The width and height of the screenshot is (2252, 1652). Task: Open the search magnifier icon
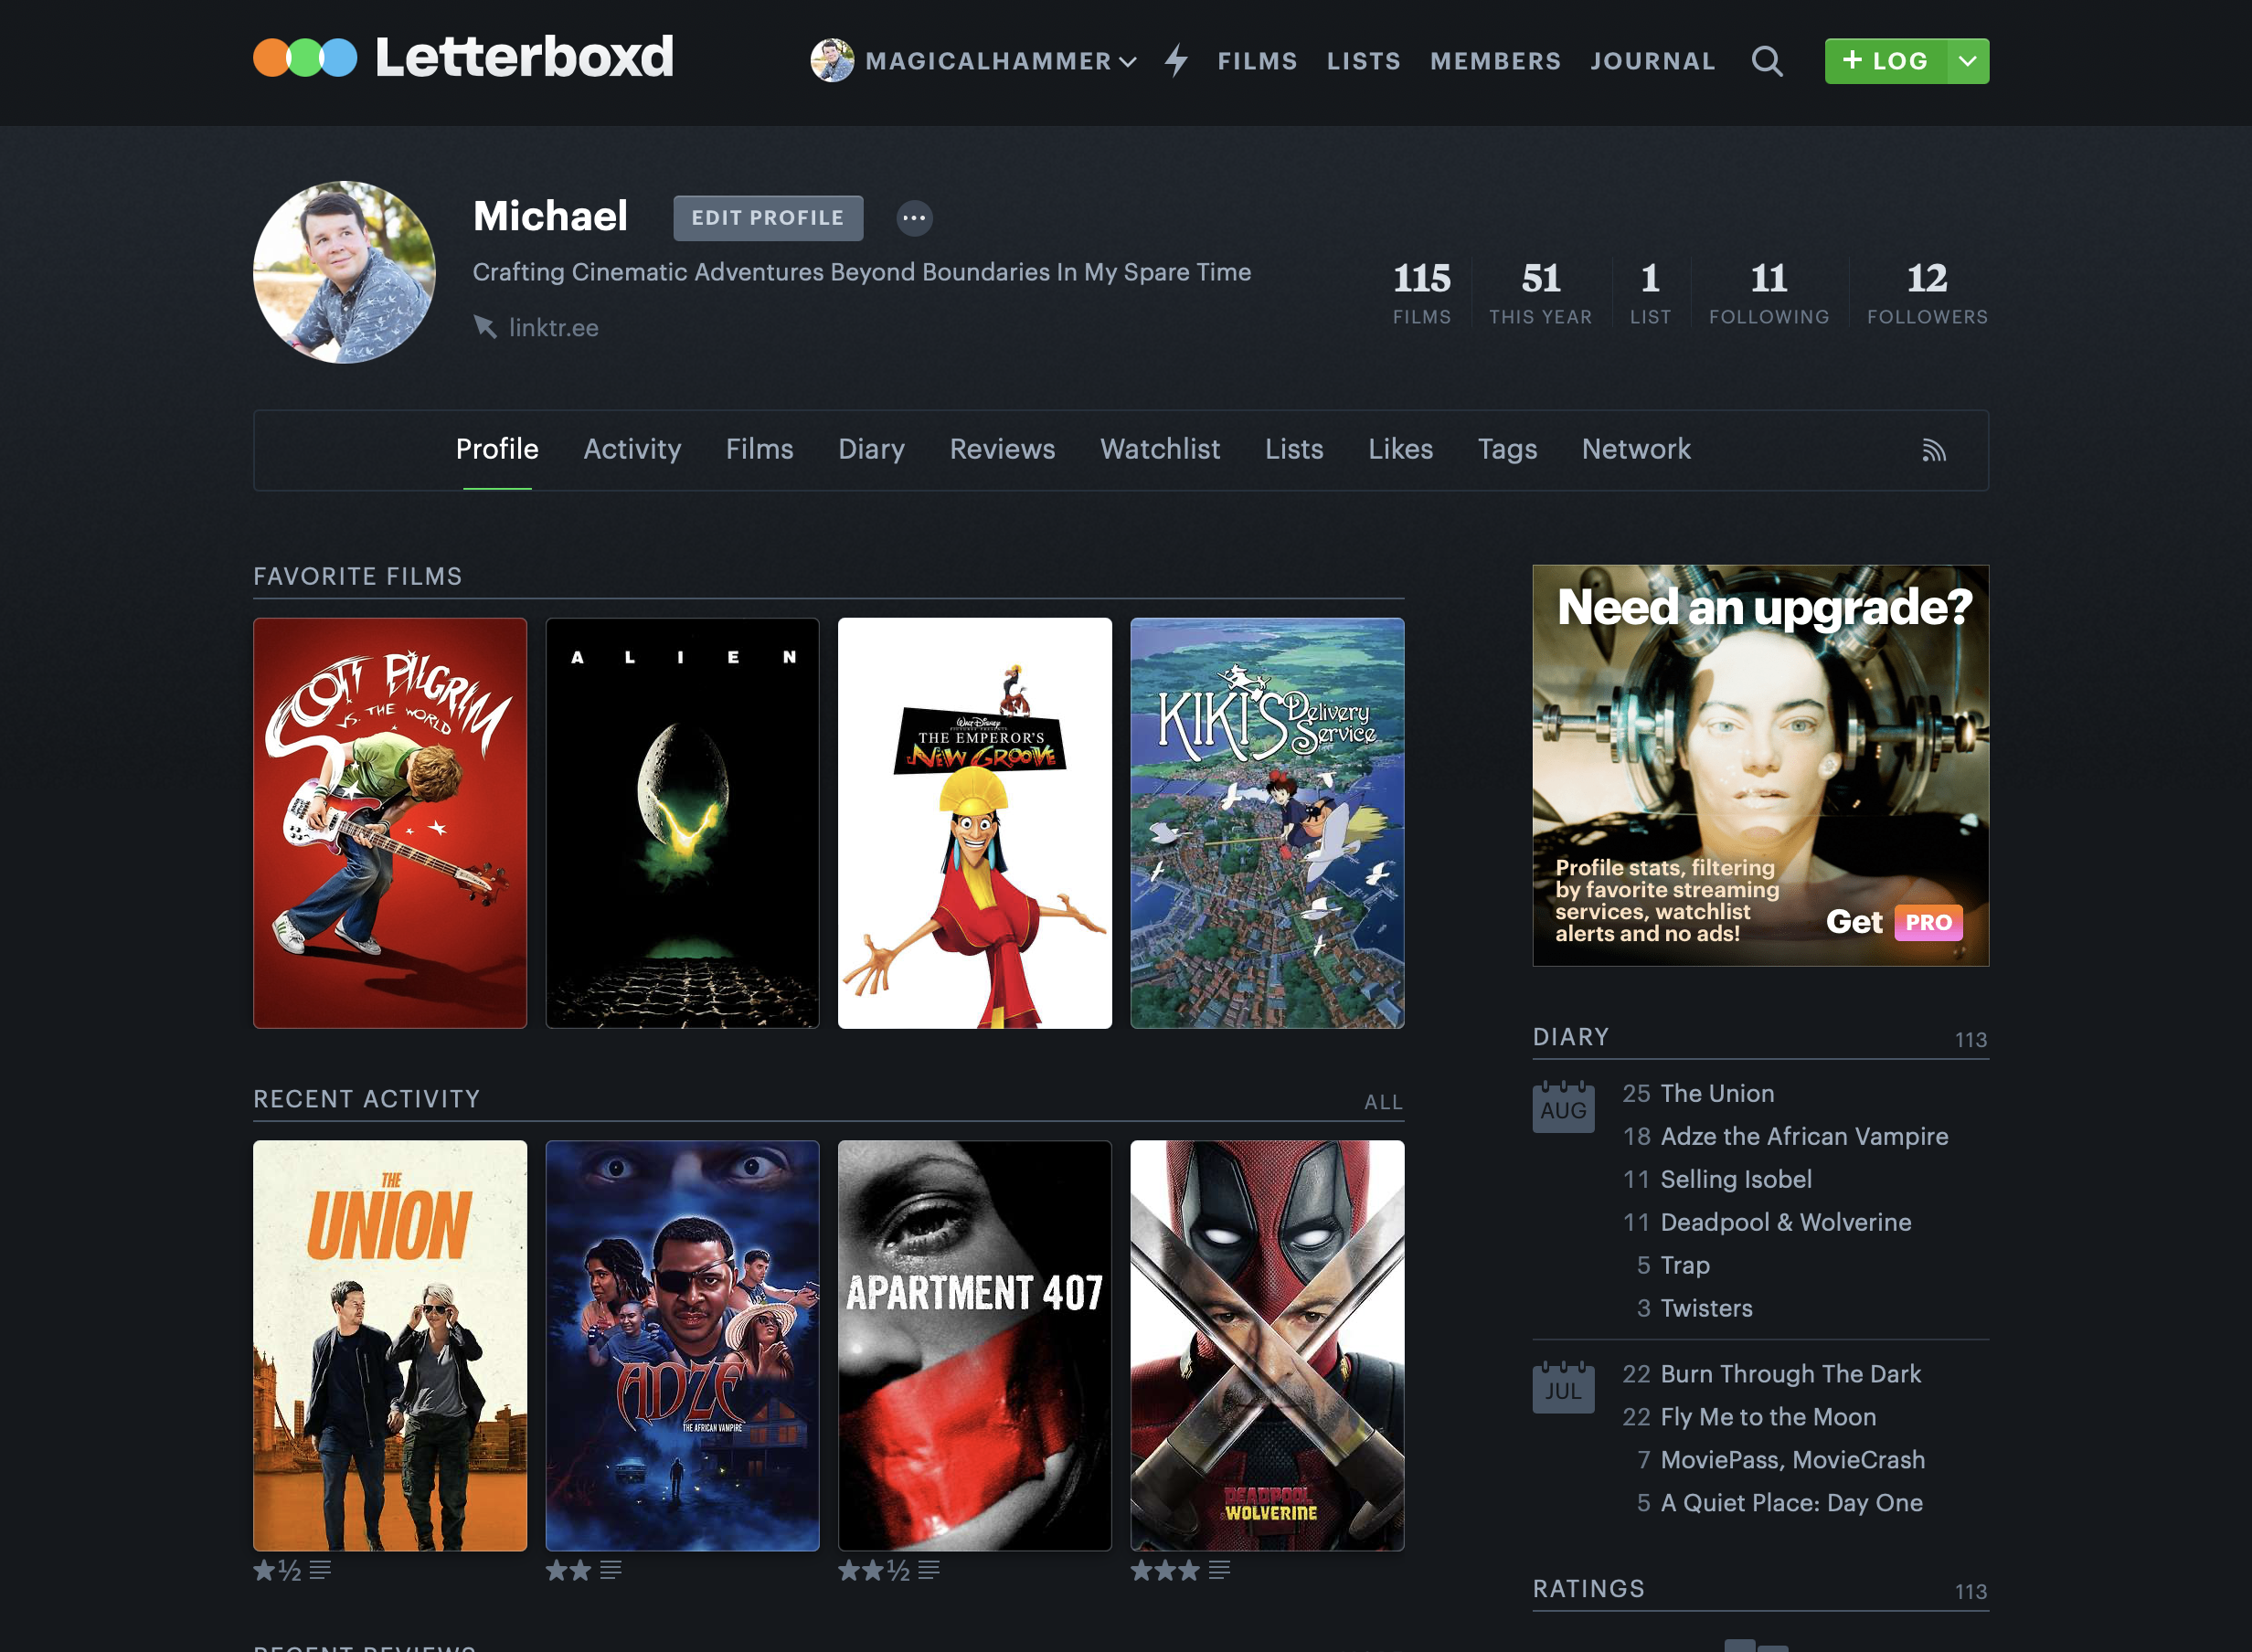(x=1766, y=61)
